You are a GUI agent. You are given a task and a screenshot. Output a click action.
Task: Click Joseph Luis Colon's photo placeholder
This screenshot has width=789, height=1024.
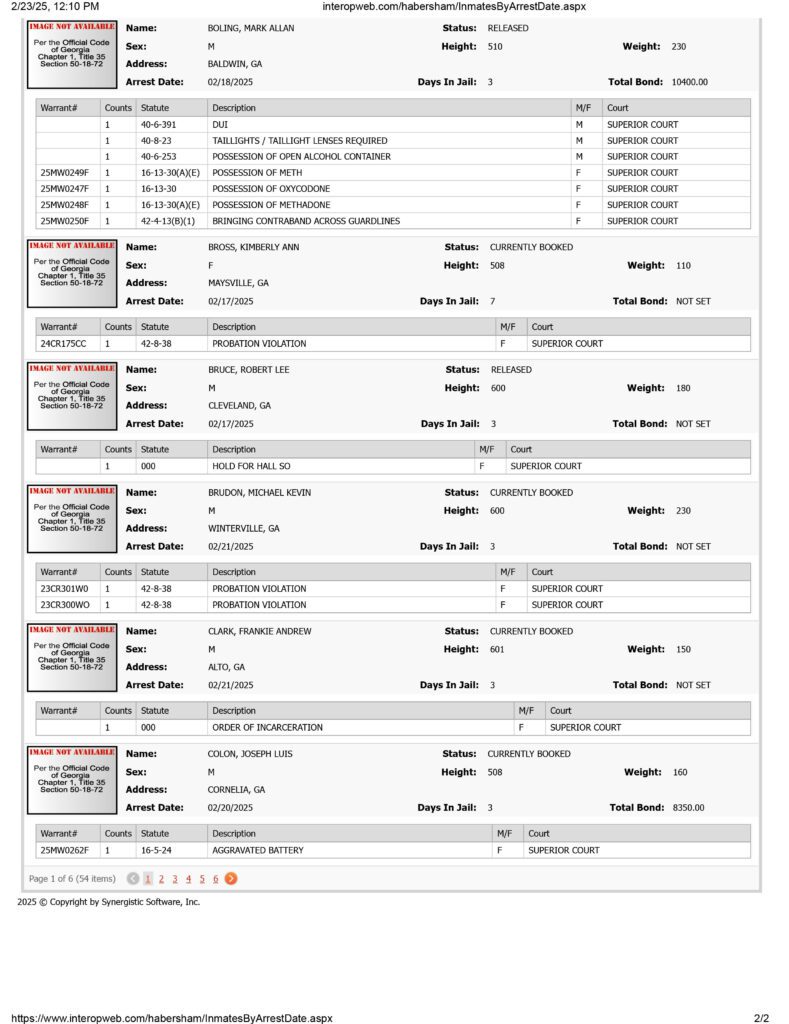72,780
